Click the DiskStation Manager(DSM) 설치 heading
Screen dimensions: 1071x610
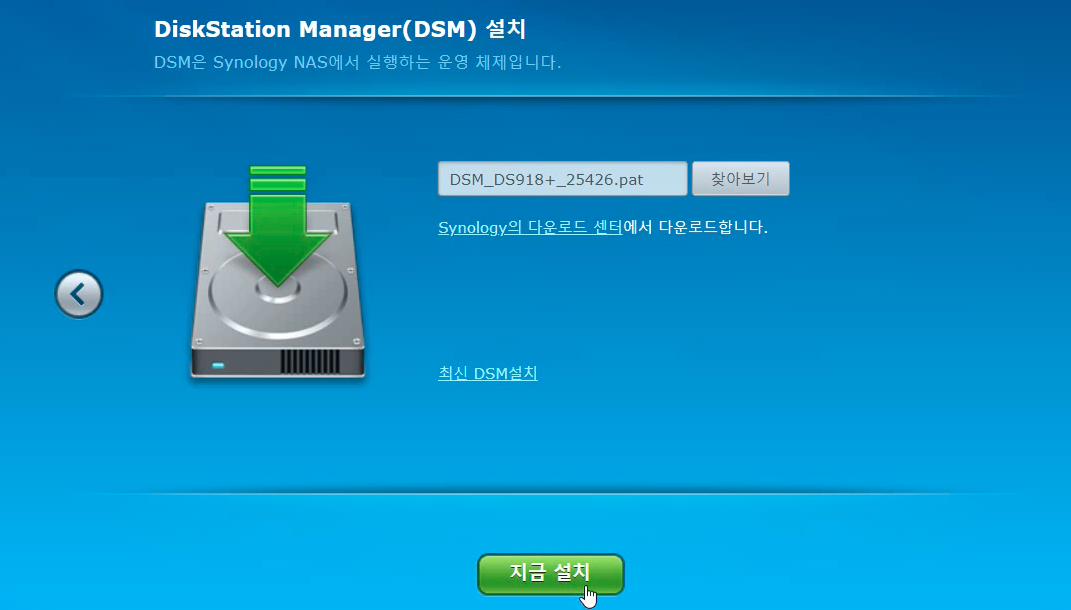tap(339, 29)
